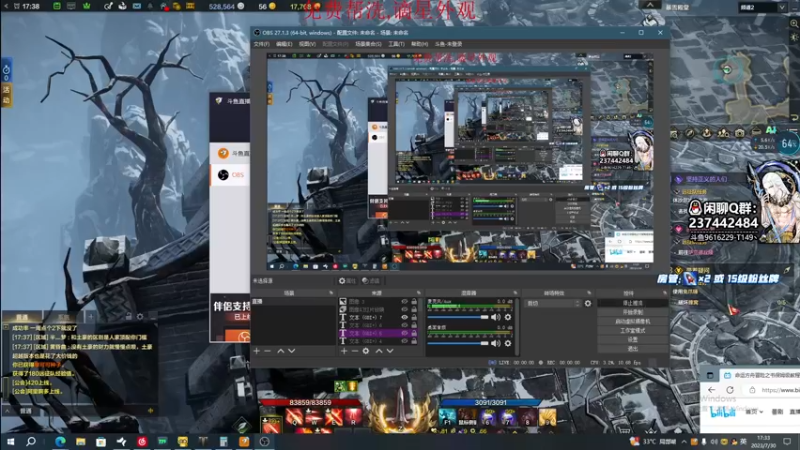Open the Windows Start menu
800x450 pixels.
(10, 441)
